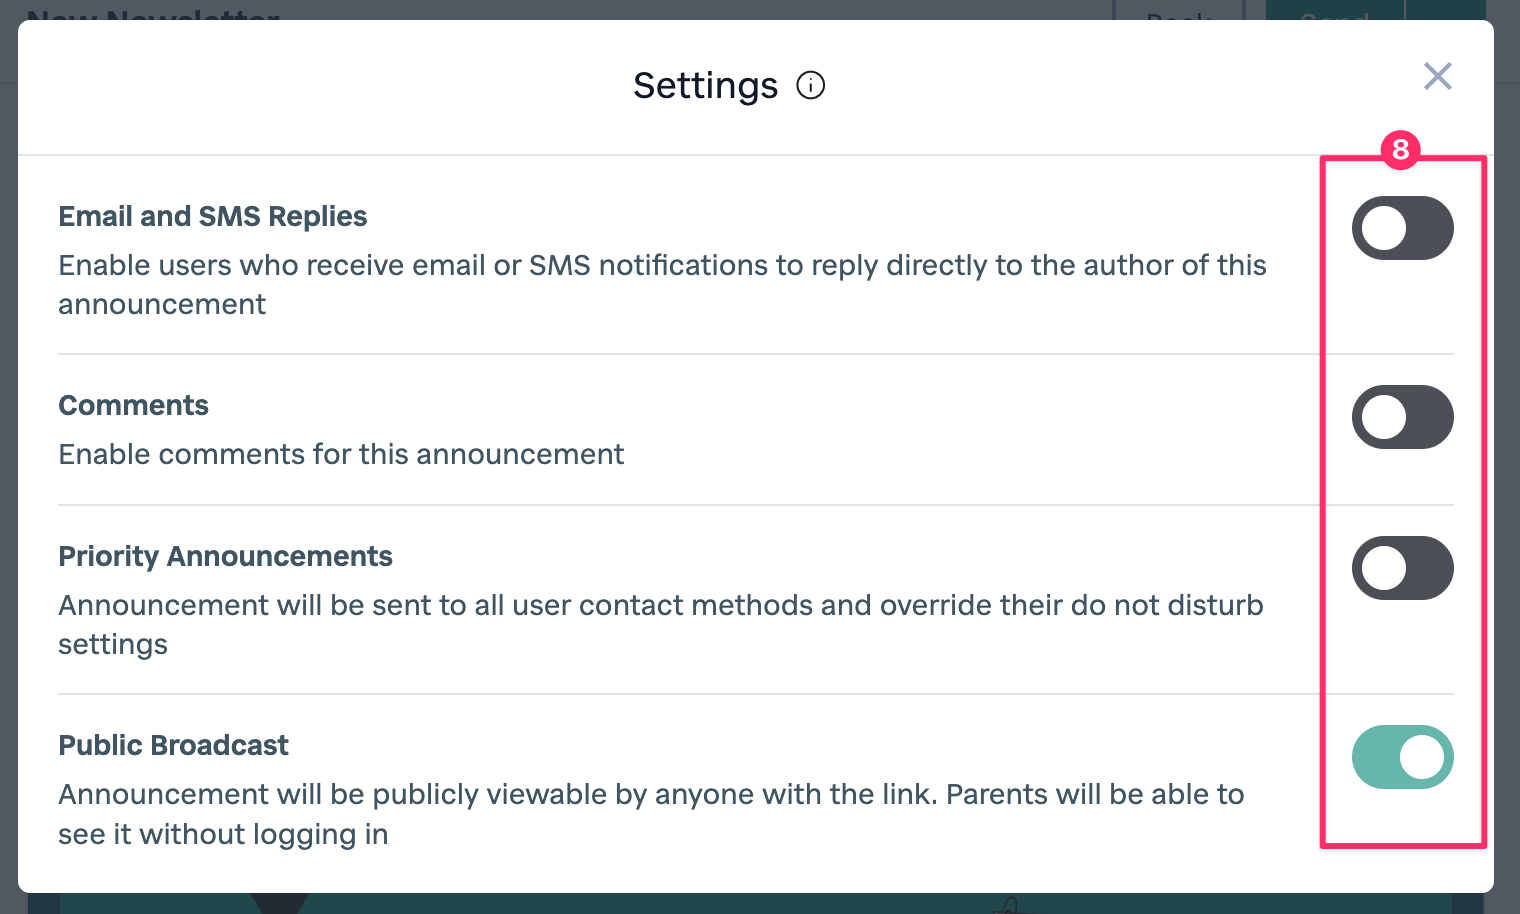The image size is (1520, 914).
Task: Click the Public Broadcast heading
Action: pyautogui.click(x=173, y=745)
